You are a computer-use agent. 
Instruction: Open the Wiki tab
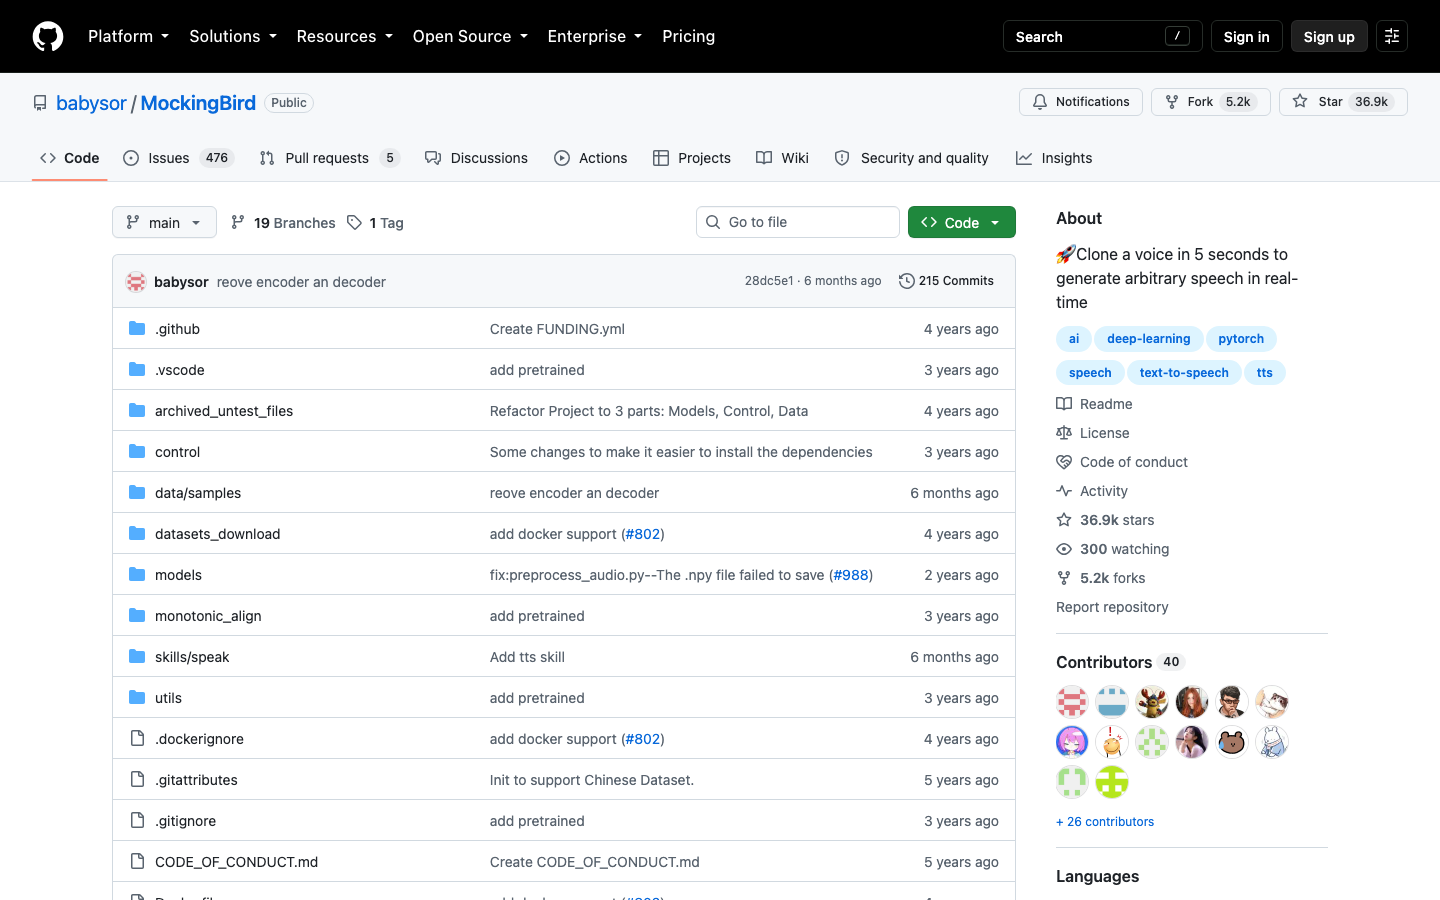(782, 158)
